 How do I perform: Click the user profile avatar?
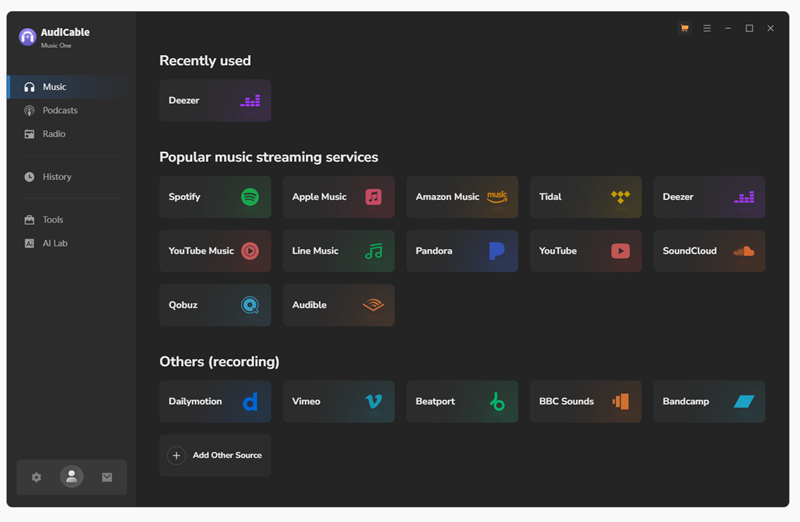[x=72, y=477]
